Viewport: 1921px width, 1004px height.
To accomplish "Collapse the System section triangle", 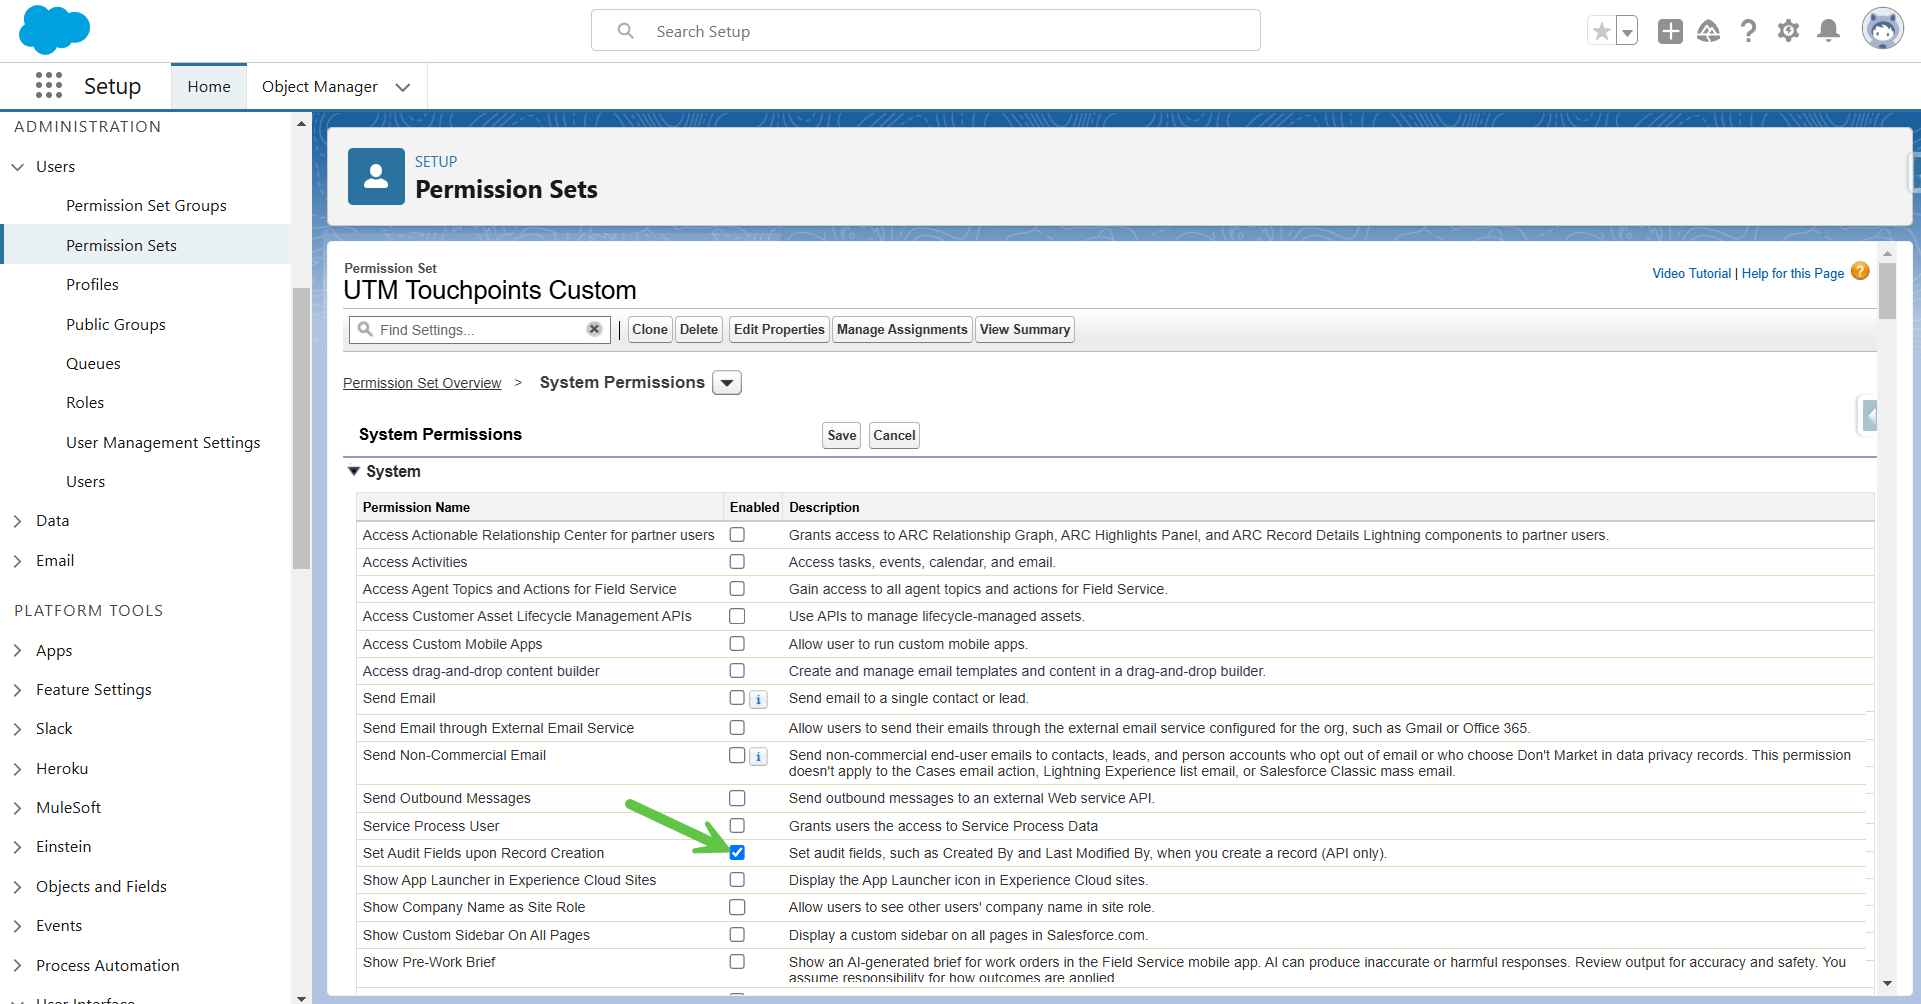I will [353, 471].
